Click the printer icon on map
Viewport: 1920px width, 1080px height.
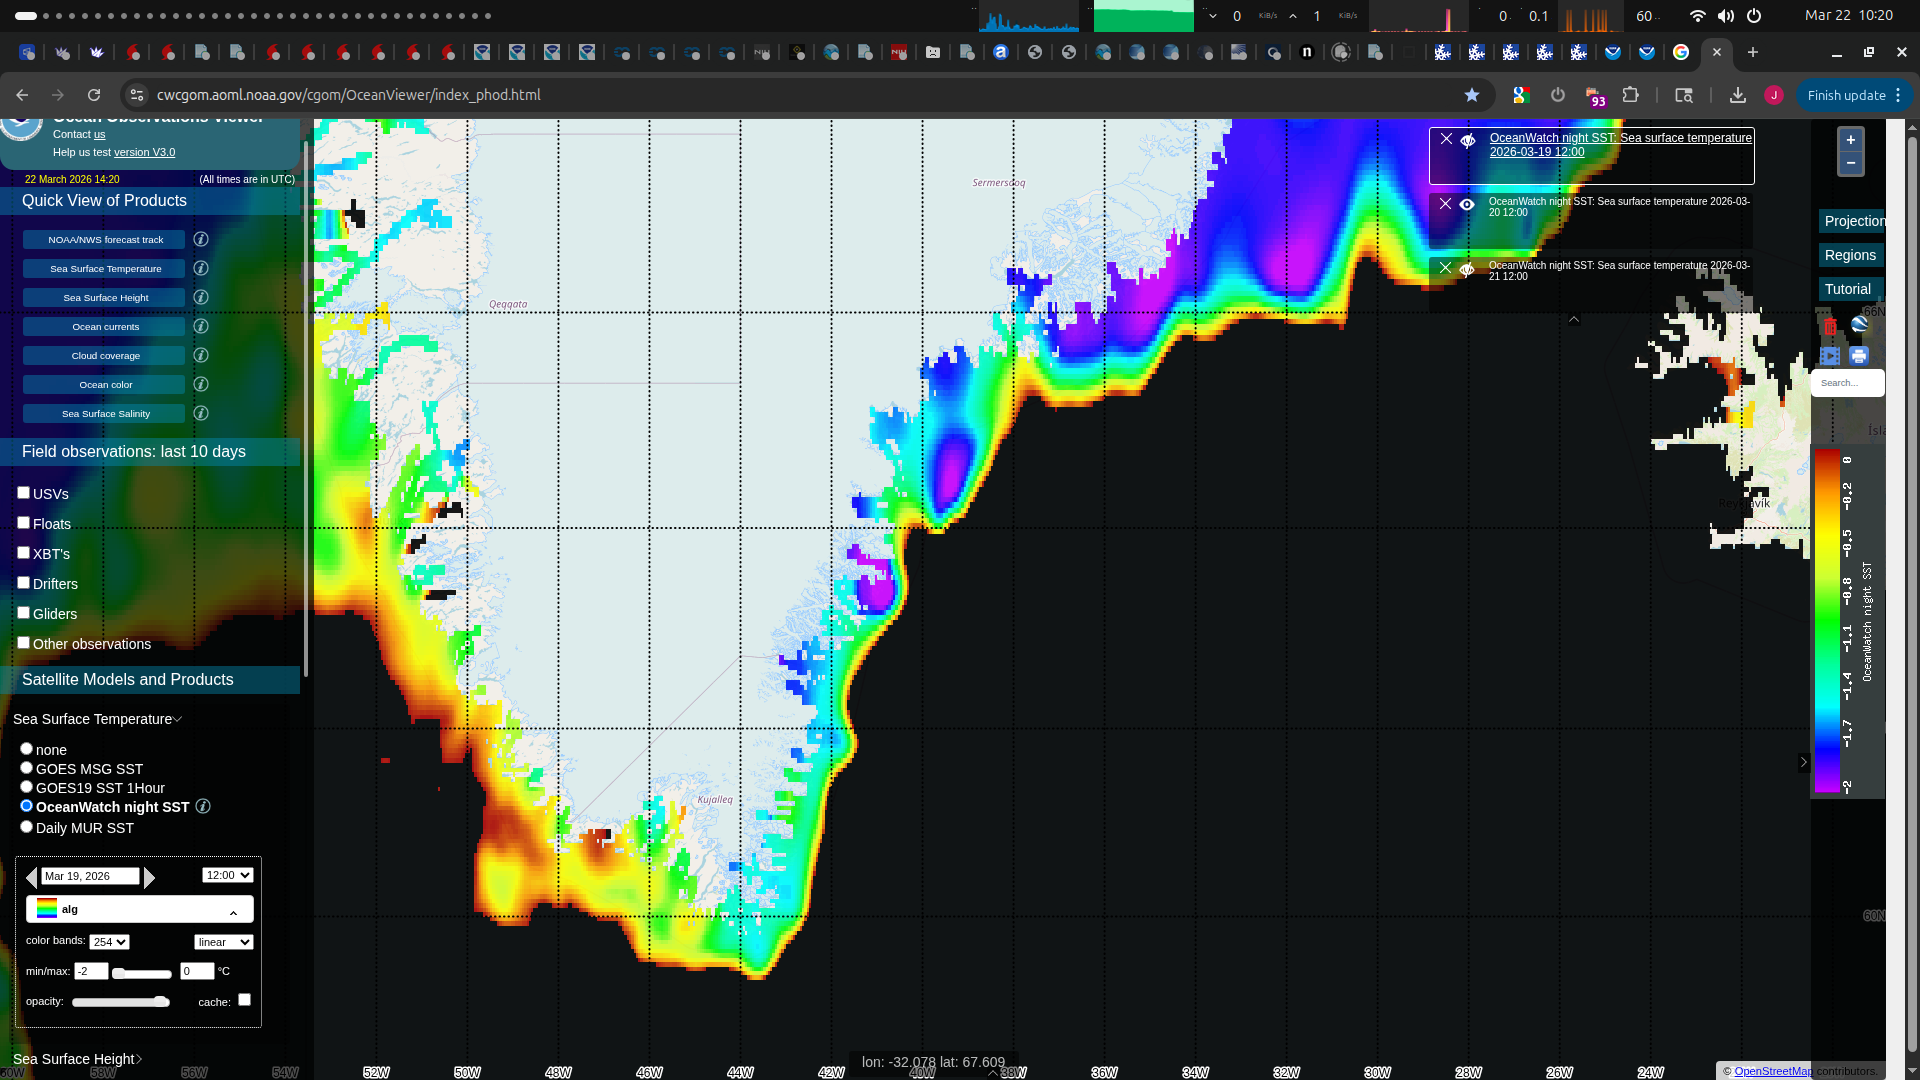point(1859,356)
